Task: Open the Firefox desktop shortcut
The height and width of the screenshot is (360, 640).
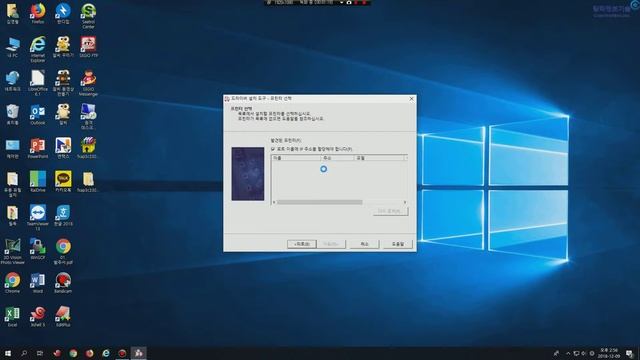Action: tap(38, 13)
